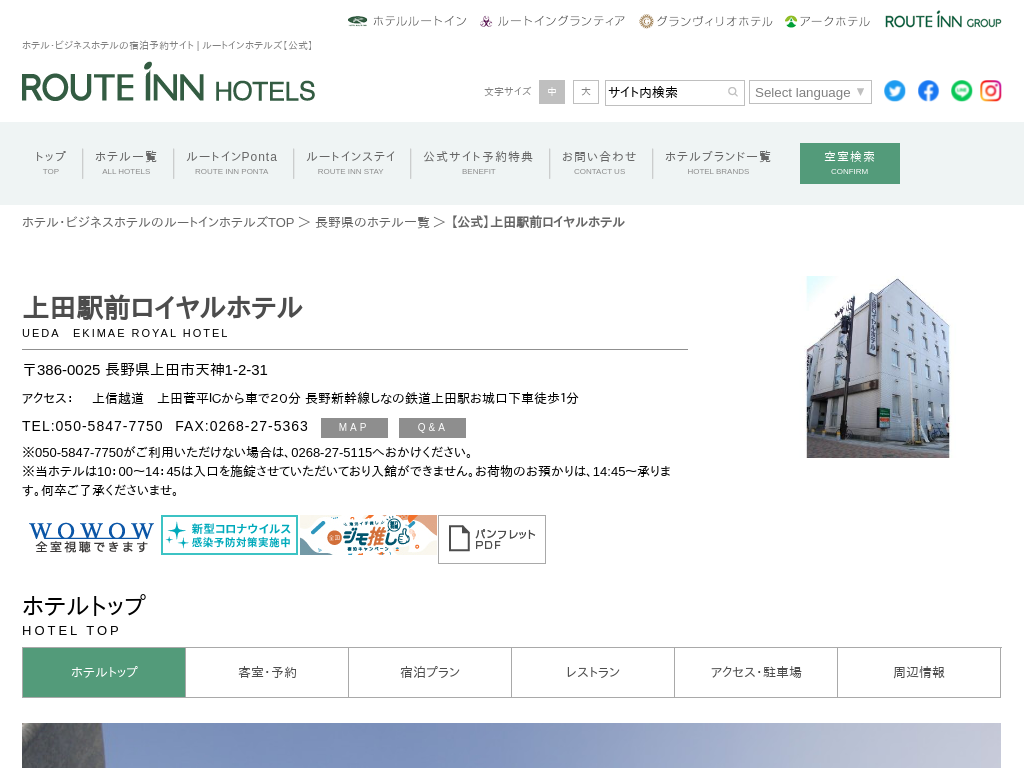
Task: Click the site search magnifier icon
Action: click(733, 92)
